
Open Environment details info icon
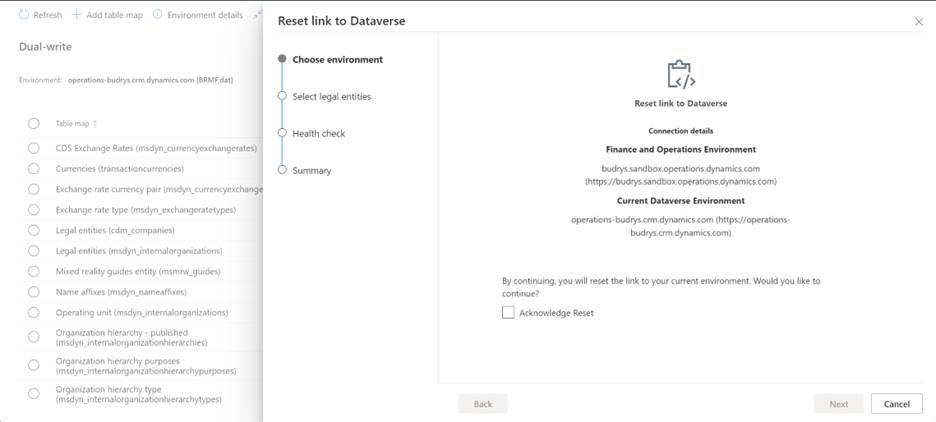click(158, 15)
